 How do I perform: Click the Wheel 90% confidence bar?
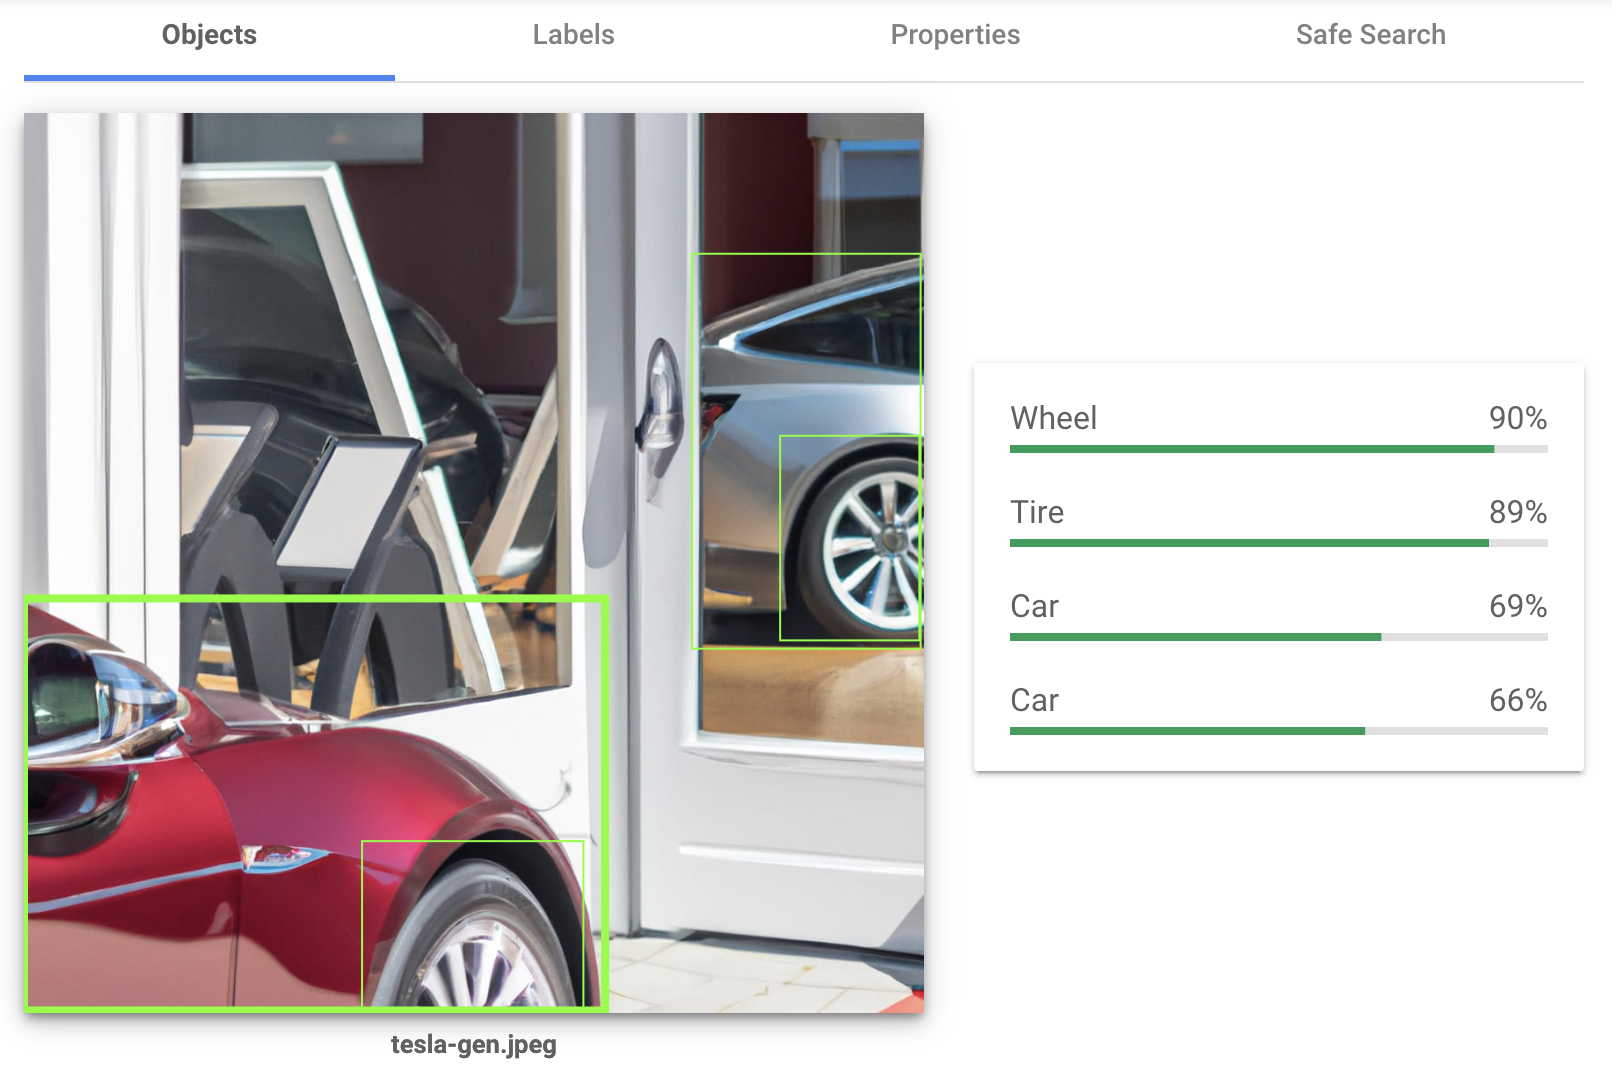1278,449
